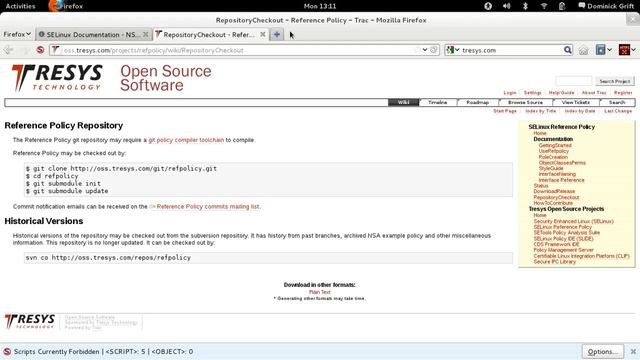
Task: Click the browser Forward arrow
Action: tap(25, 50)
